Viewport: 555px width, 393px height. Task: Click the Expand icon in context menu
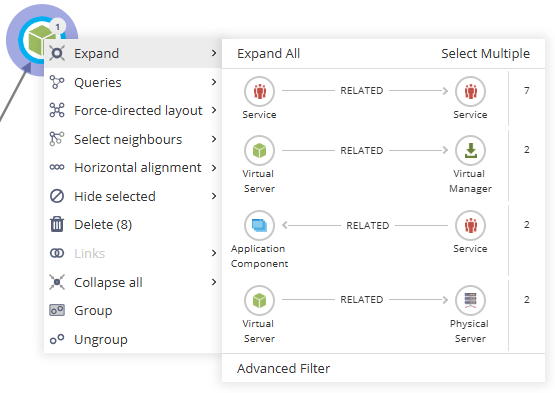[57, 53]
